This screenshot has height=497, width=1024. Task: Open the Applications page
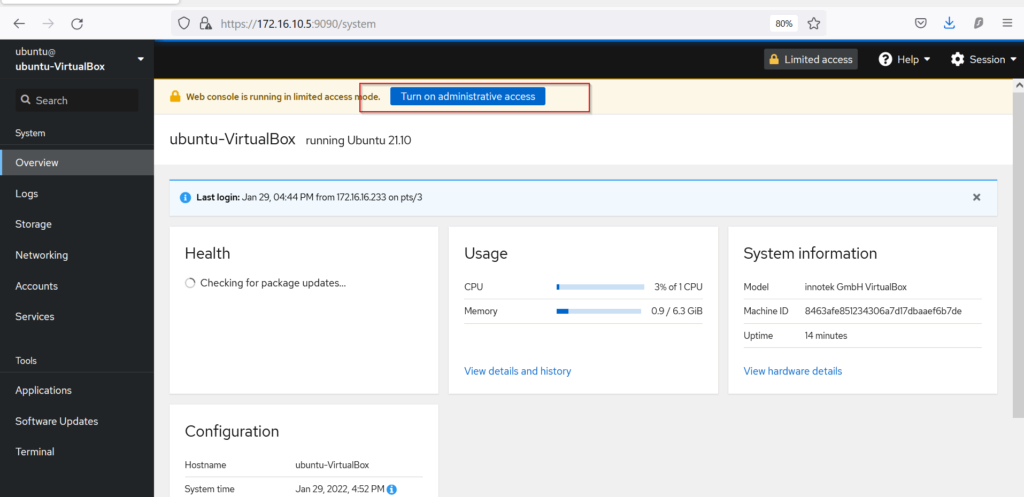coord(77,391)
